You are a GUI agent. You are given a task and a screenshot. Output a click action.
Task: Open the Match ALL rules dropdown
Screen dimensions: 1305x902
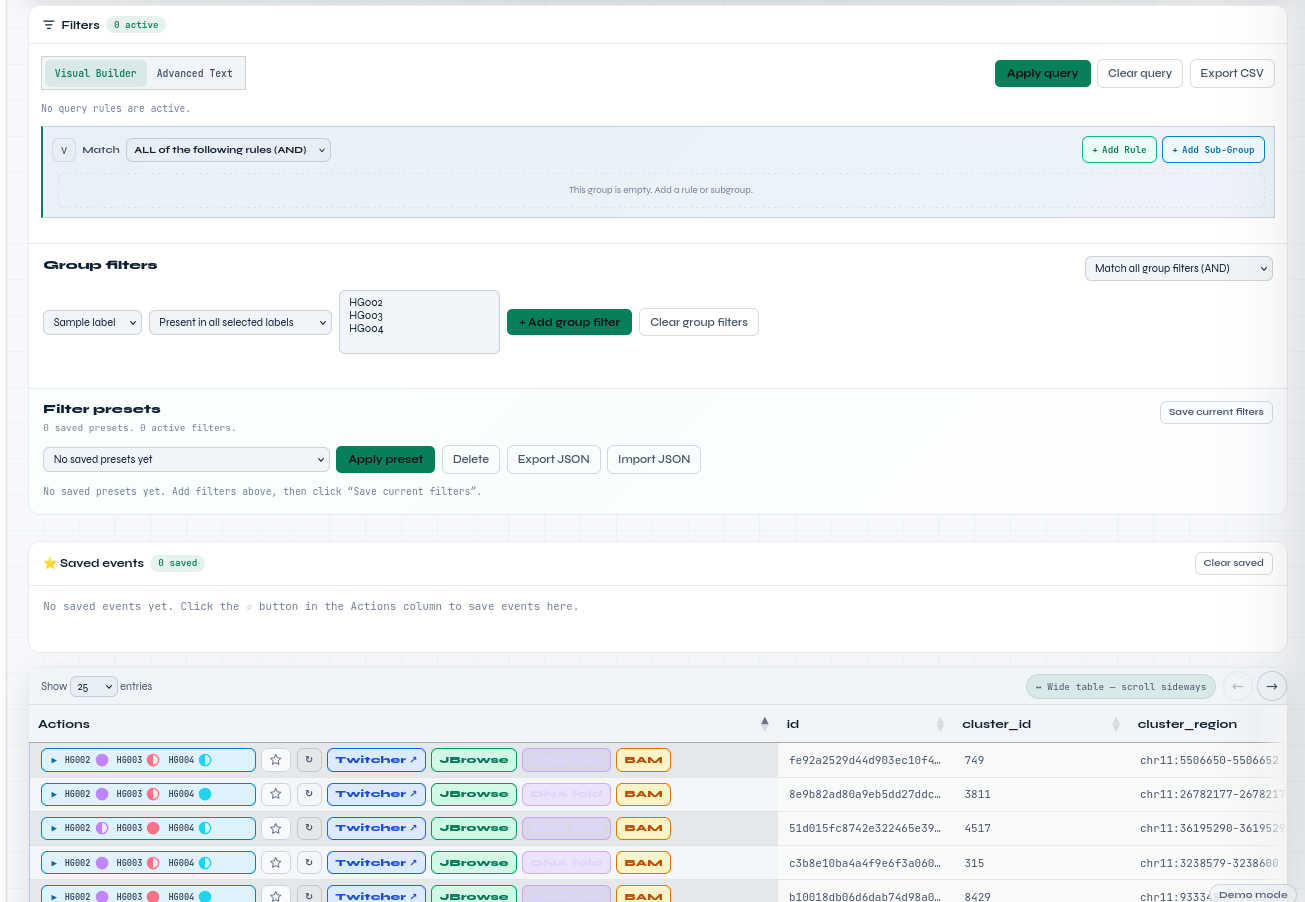pyautogui.click(x=228, y=150)
